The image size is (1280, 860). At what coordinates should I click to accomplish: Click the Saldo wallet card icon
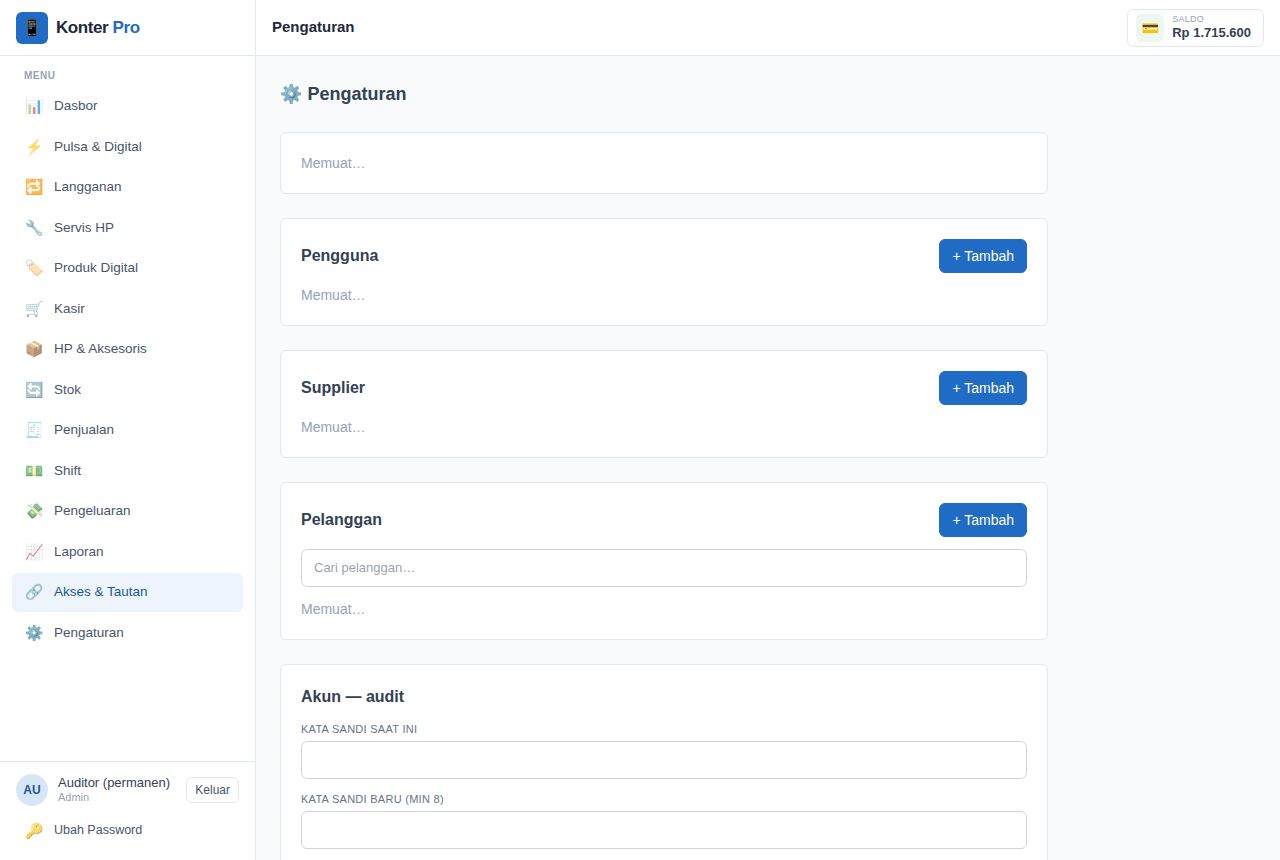pyautogui.click(x=1150, y=28)
